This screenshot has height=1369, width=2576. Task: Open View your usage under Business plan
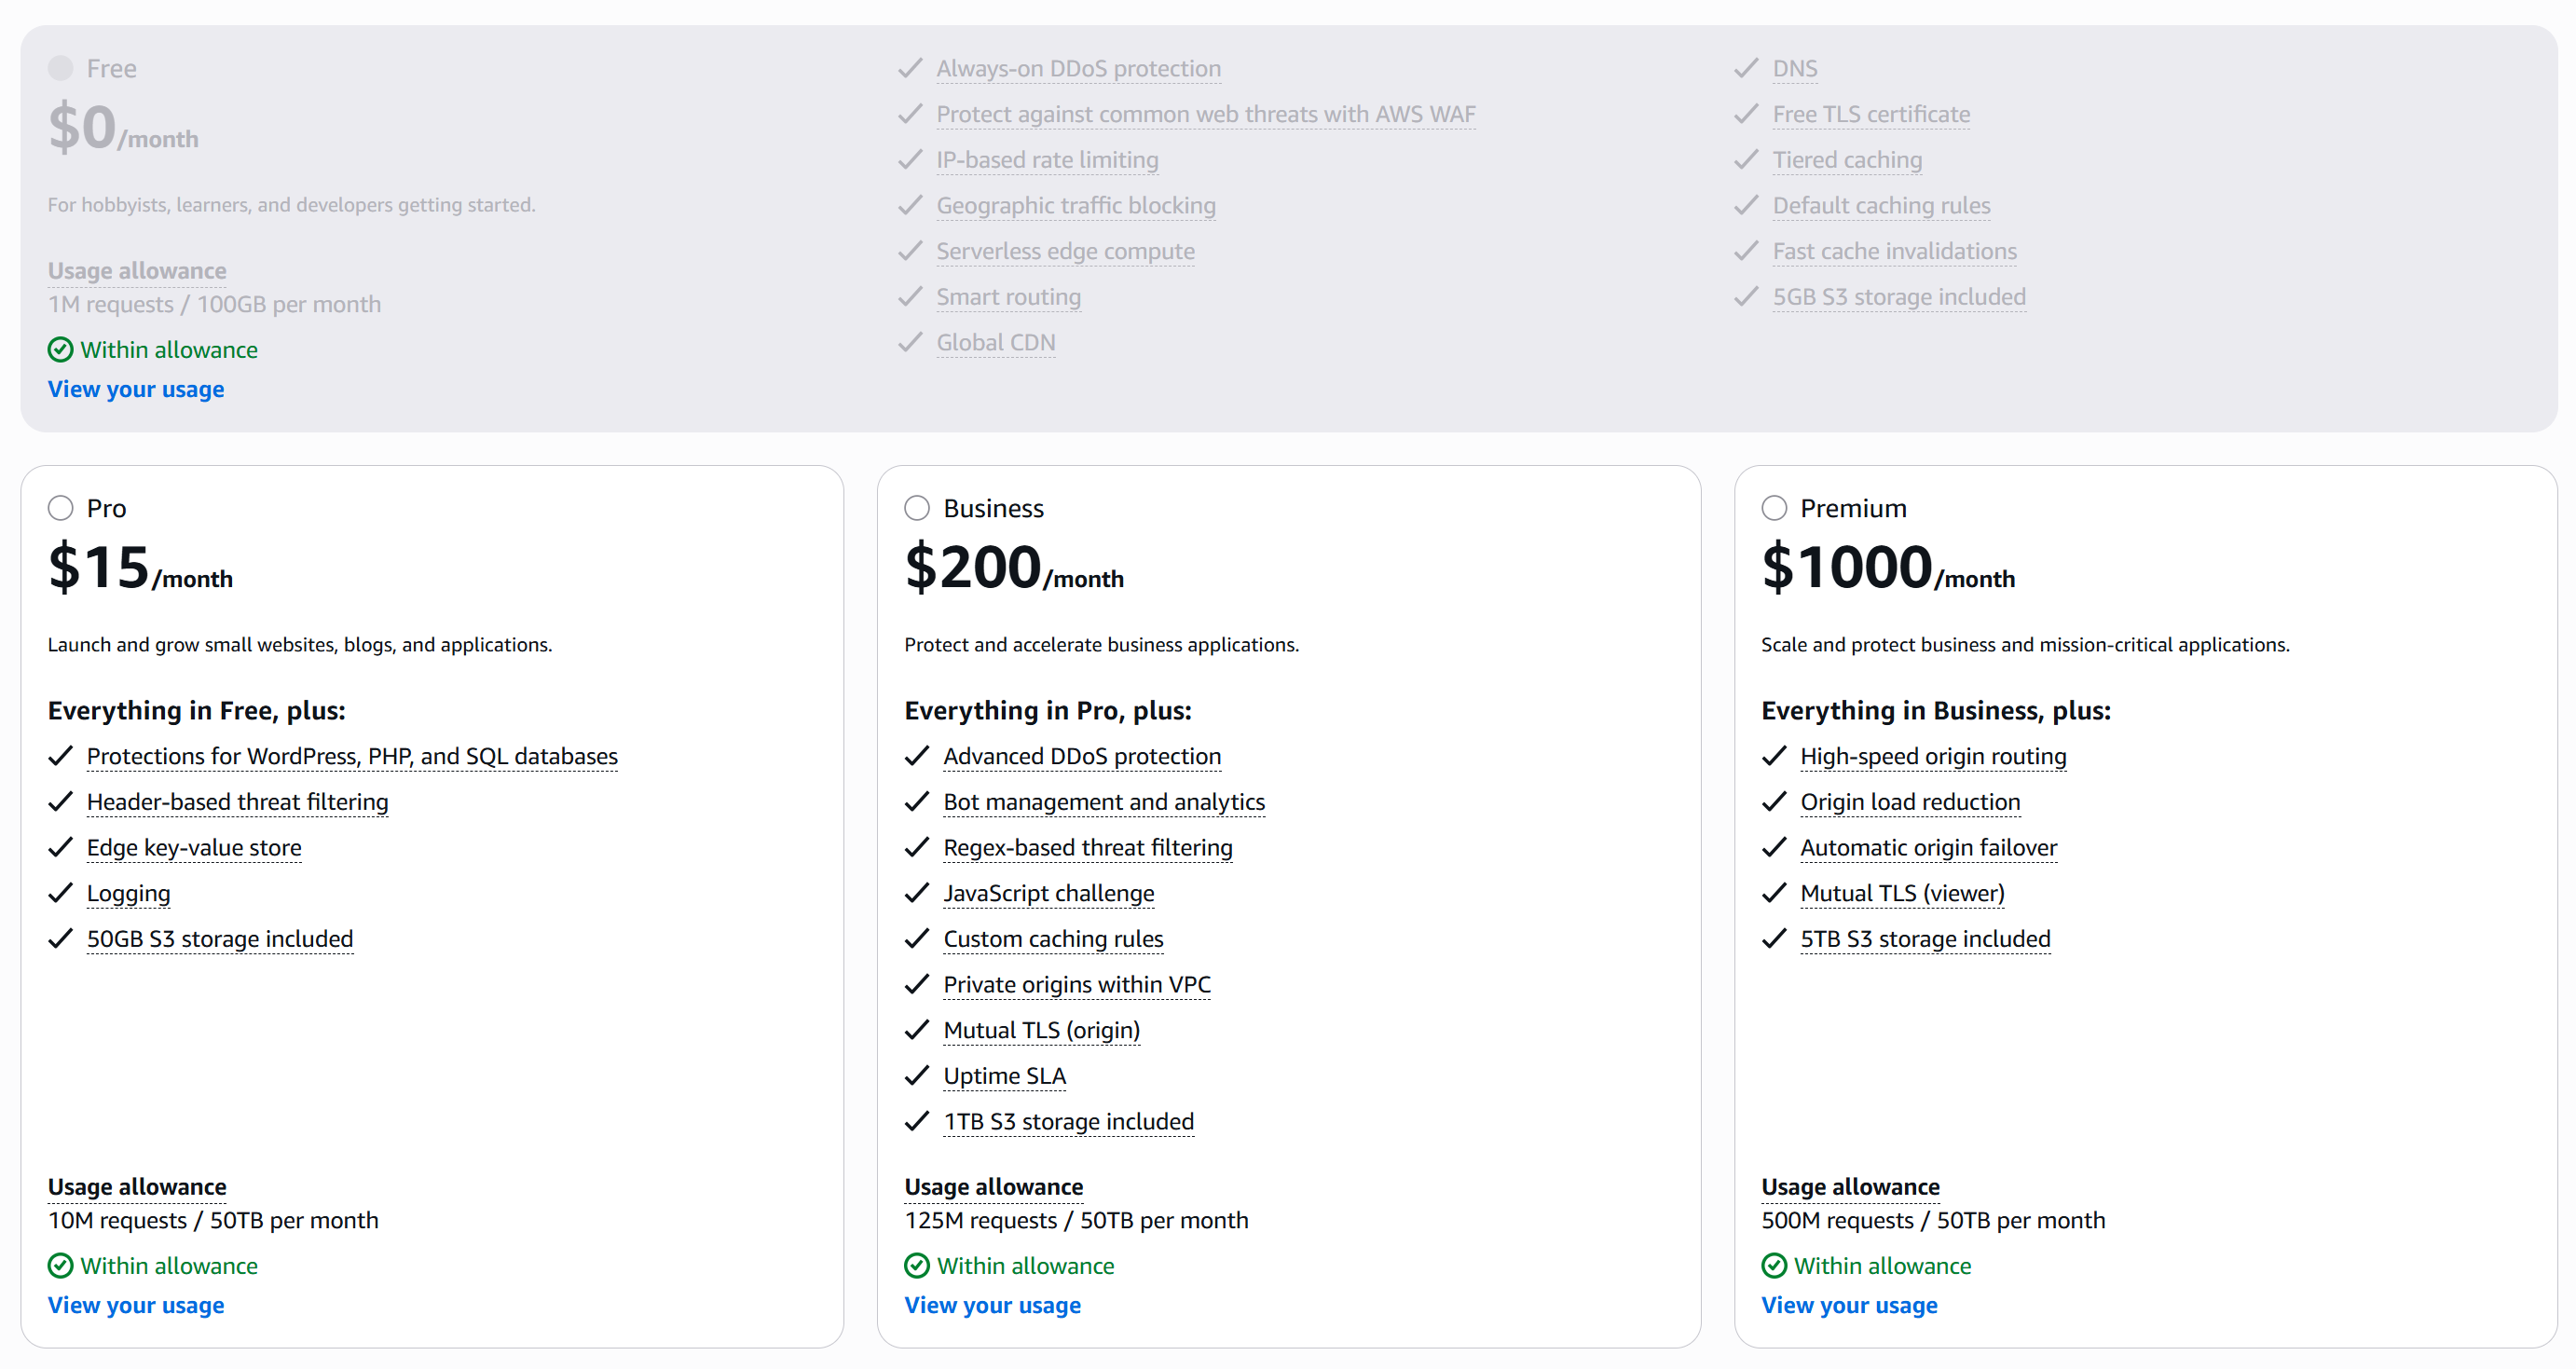pyautogui.click(x=992, y=1305)
